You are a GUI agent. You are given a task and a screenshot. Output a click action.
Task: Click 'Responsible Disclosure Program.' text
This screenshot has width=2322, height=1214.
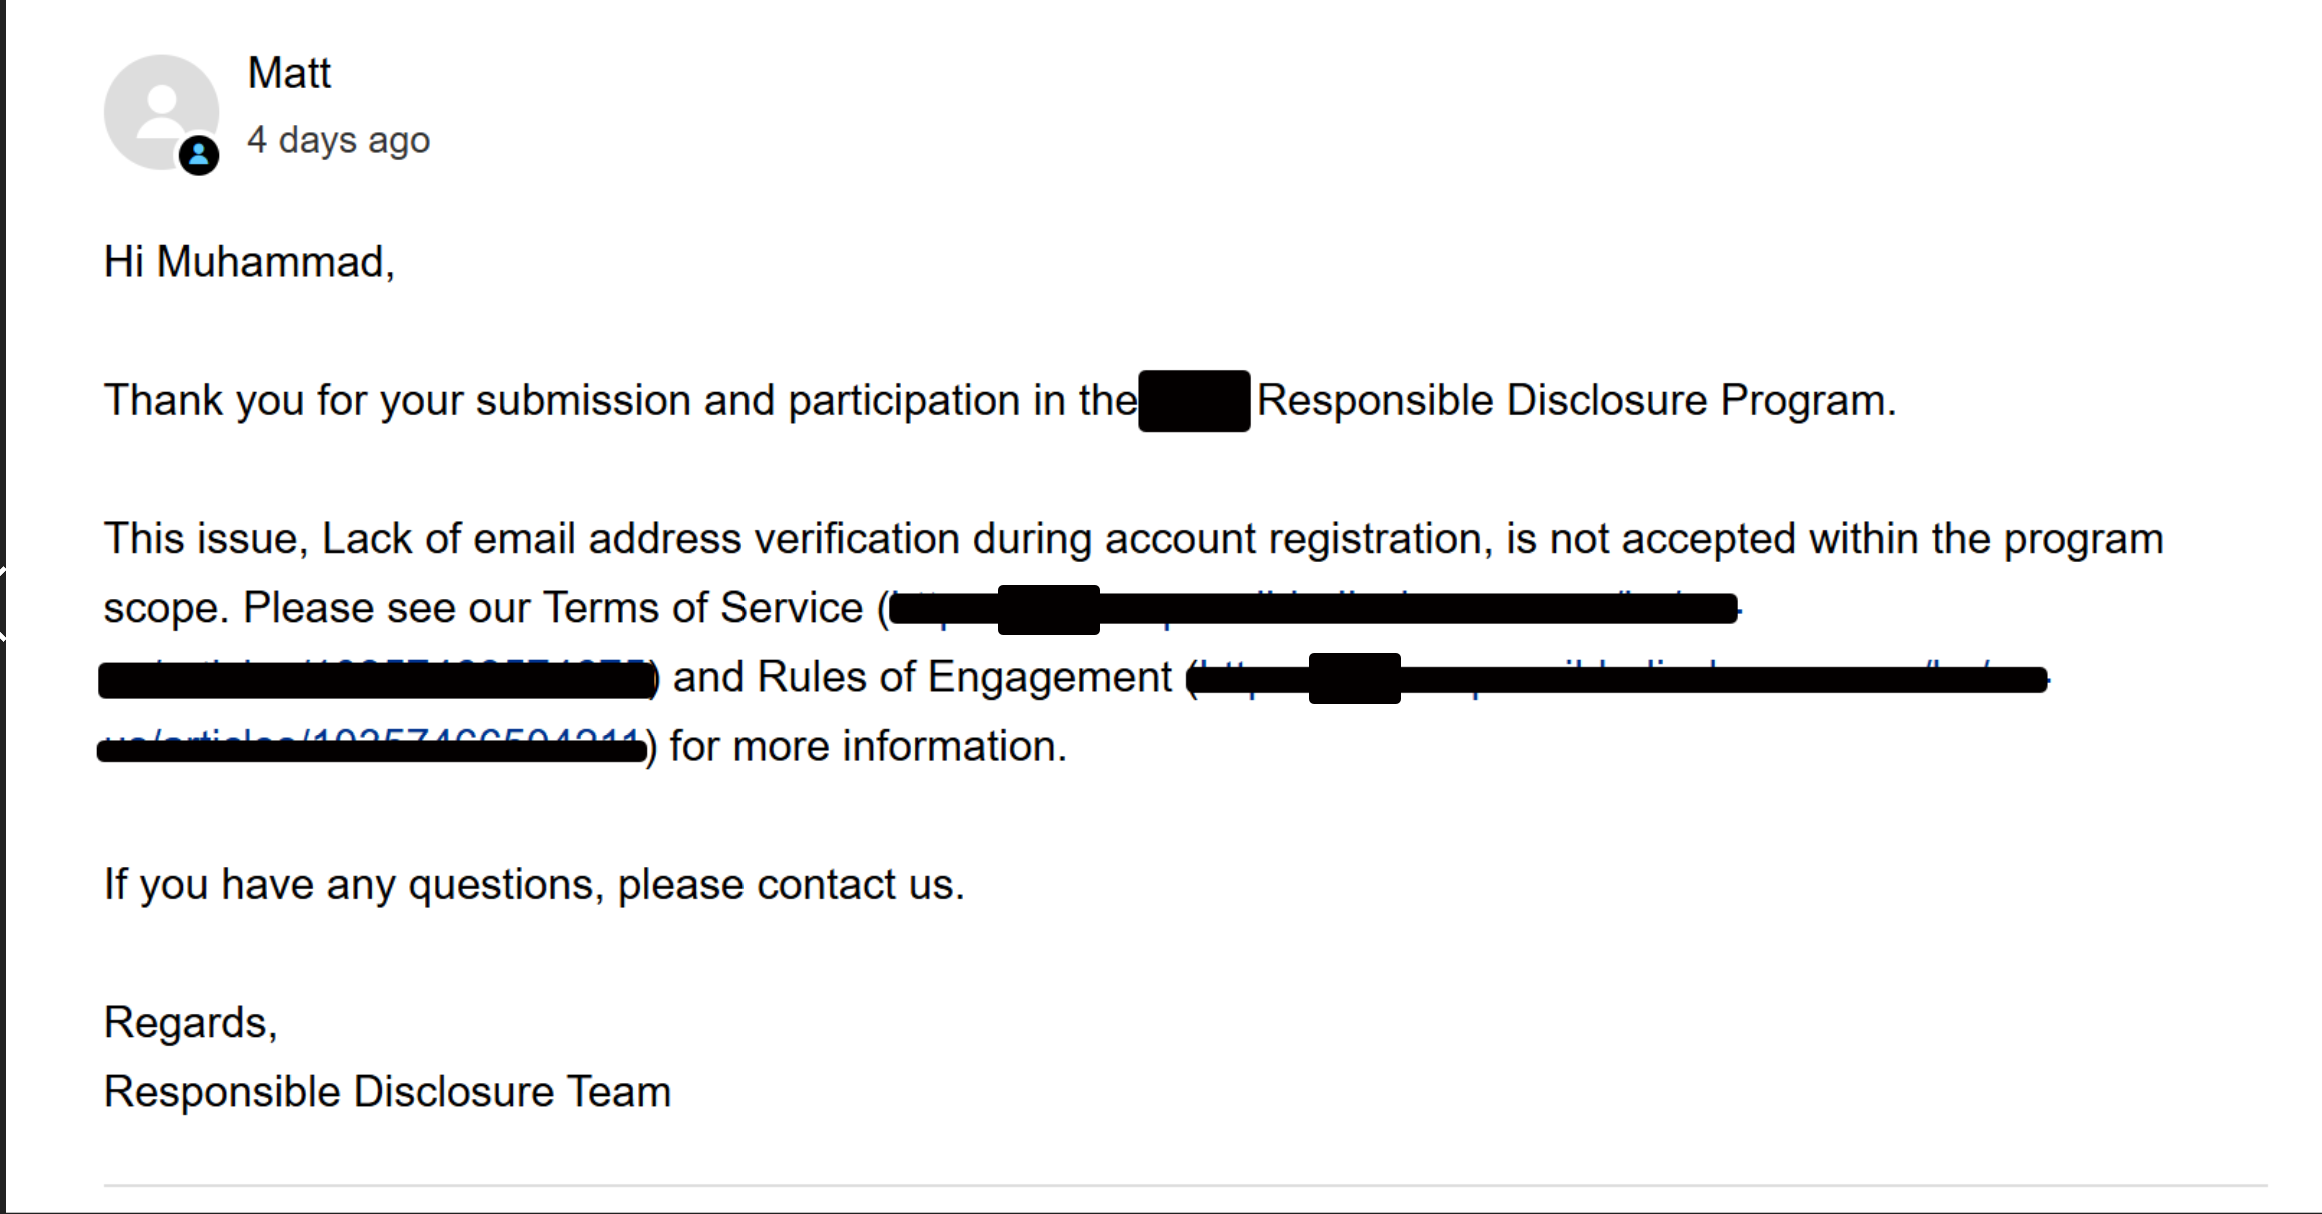1577,401
